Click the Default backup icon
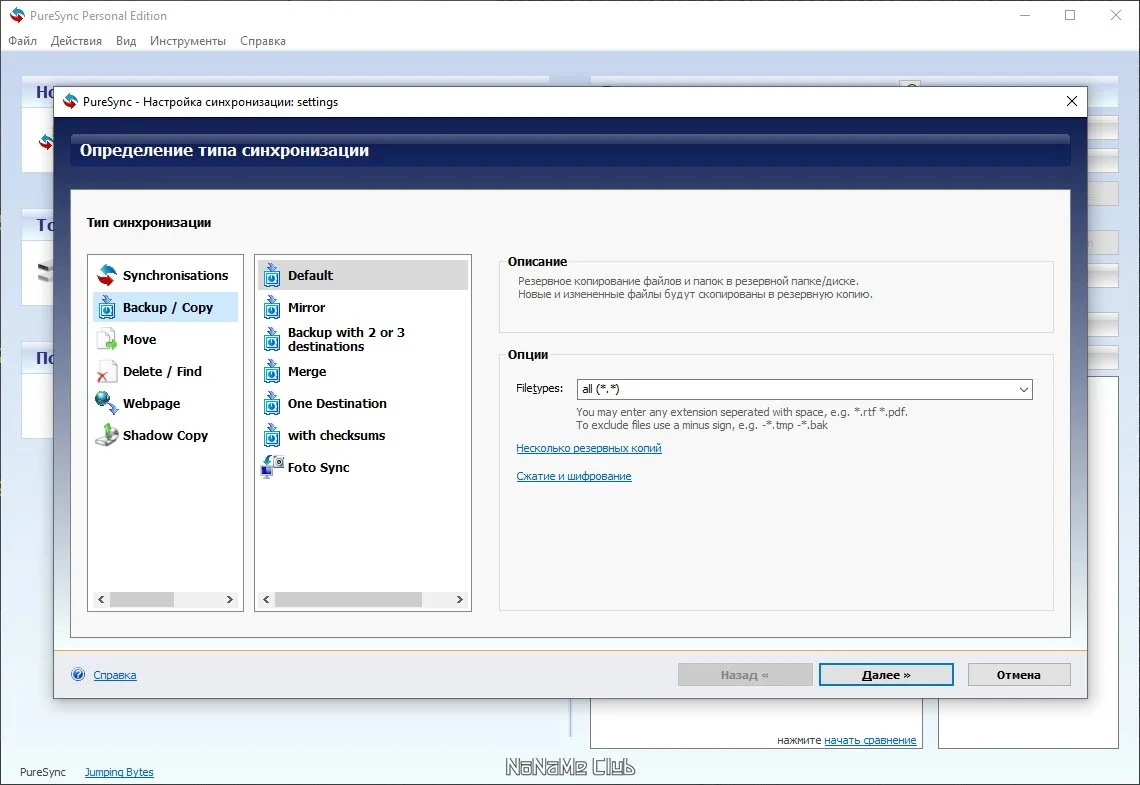1140x785 pixels. coord(272,275)
